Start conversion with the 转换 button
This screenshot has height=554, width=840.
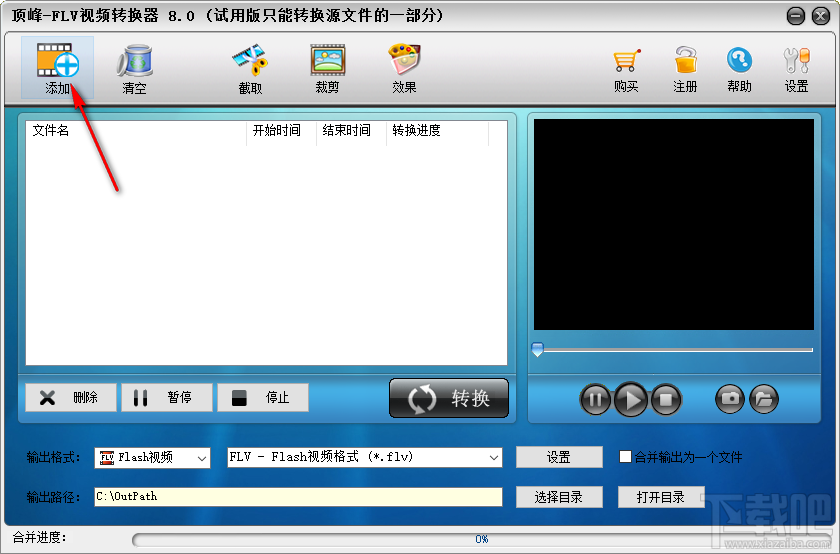(x=449, y=398)
